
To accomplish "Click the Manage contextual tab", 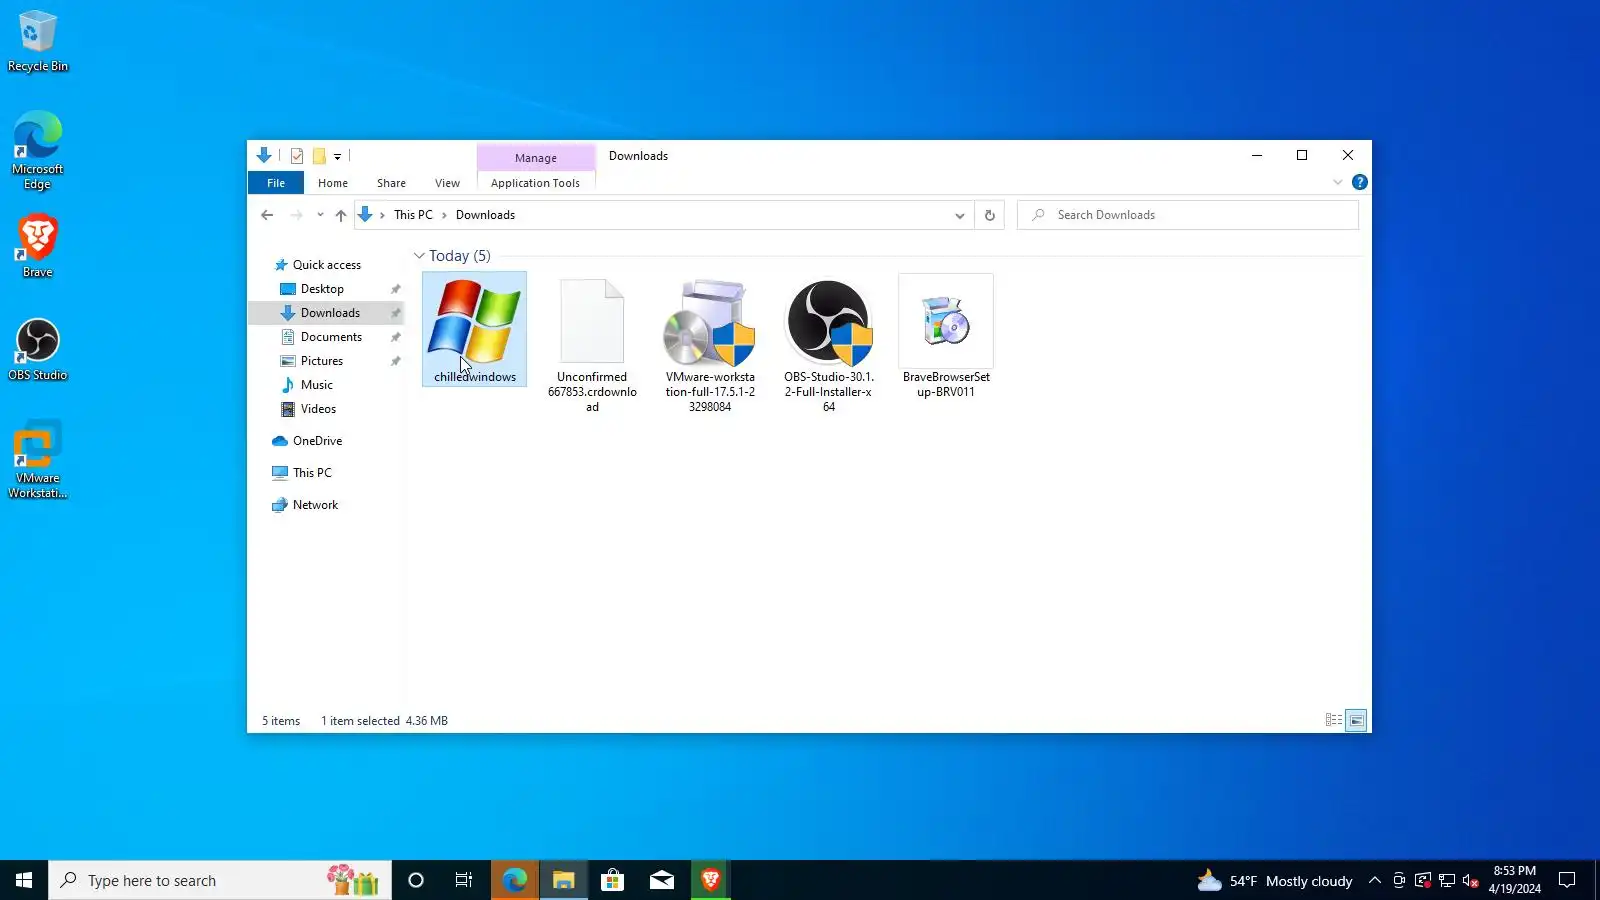I will click(x=536, y=158).
